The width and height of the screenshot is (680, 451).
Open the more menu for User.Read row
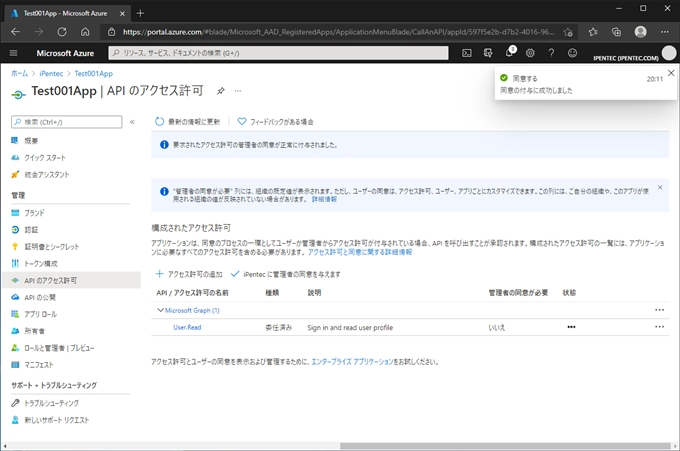tap(659, 327)
